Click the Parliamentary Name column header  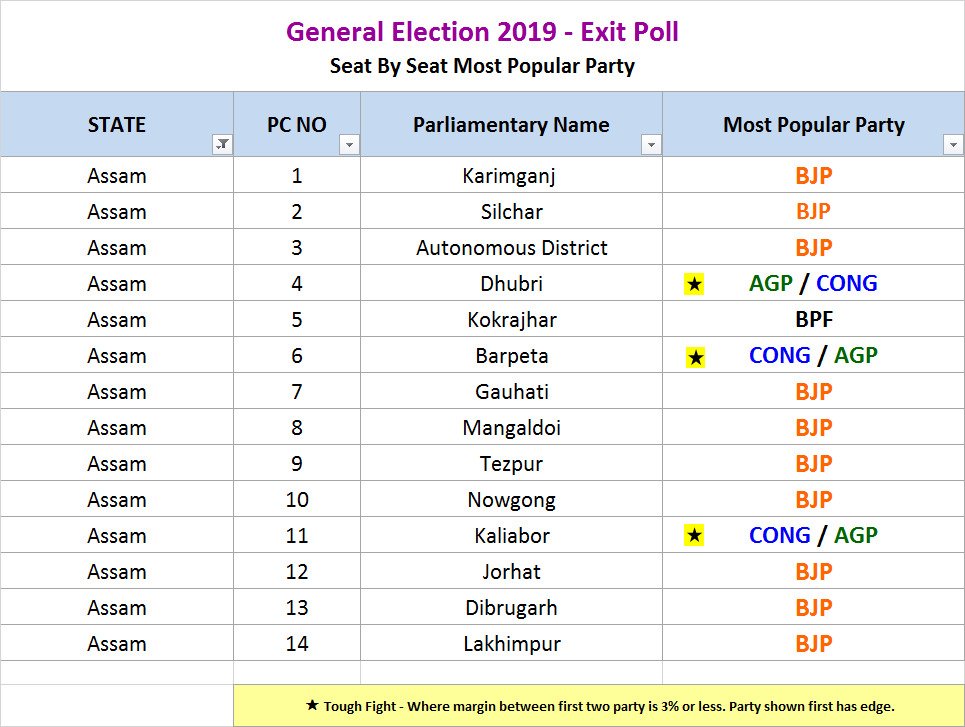point(511,125)
